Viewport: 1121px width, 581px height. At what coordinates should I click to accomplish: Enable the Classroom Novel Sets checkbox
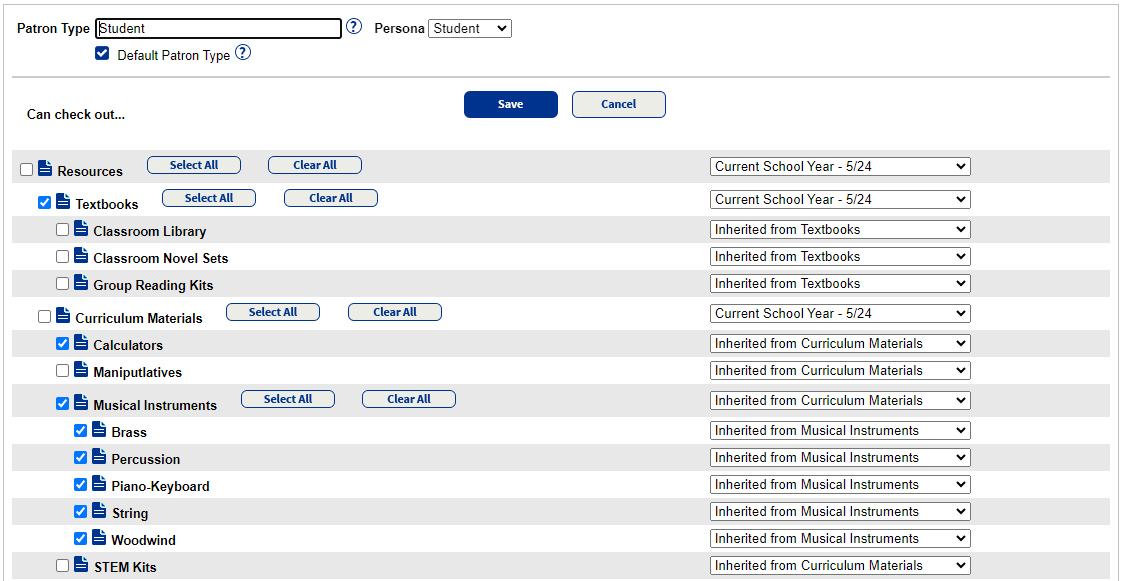(x=63, y=257)
